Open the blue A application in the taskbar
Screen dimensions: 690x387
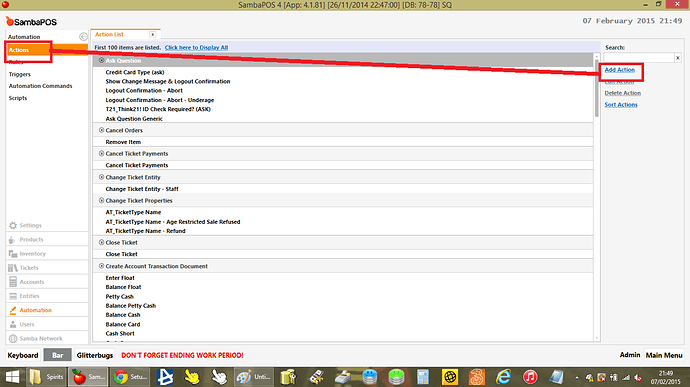click(x=165, y=377)
